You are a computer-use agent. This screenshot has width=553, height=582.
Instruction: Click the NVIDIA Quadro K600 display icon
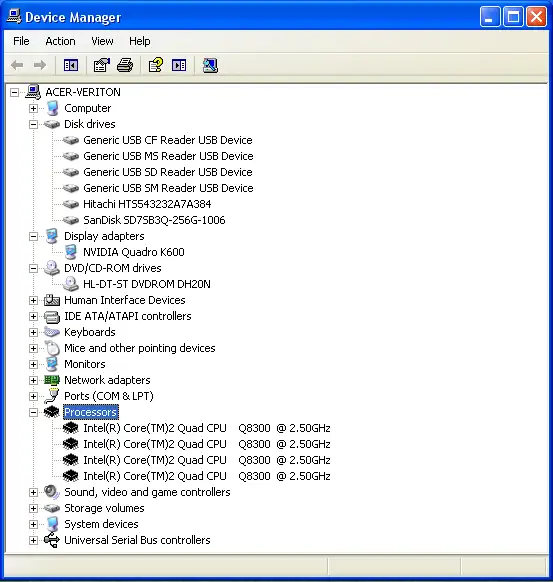point(71,252)
